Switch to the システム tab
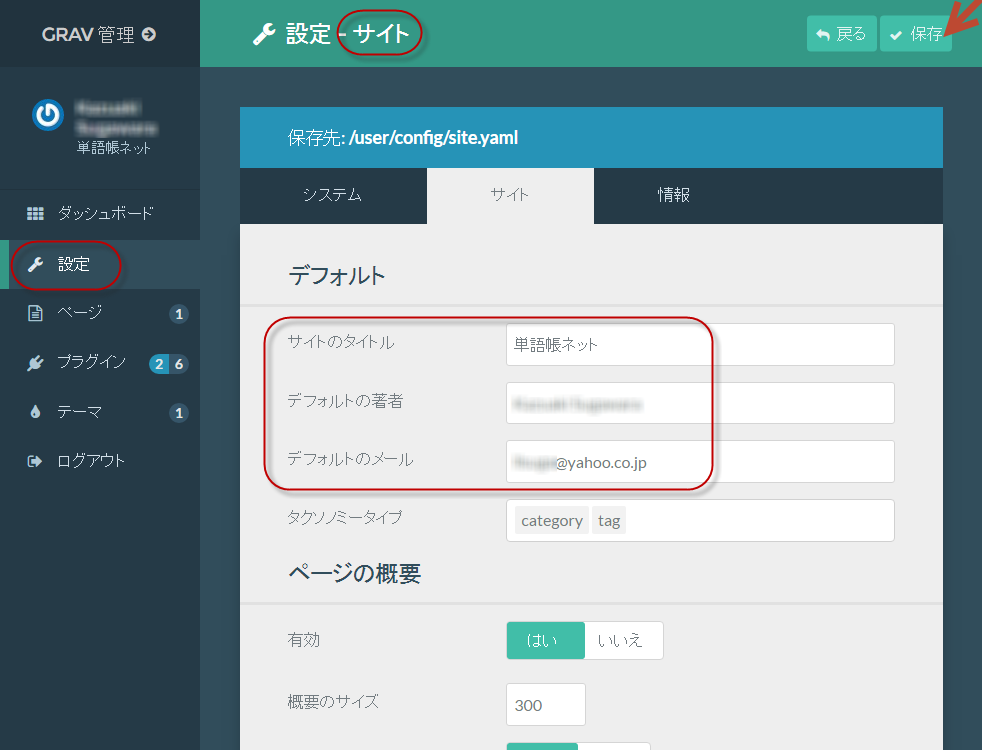Image resolution: width=982 pixels, height=750 pixels. (x=332, y=196)
